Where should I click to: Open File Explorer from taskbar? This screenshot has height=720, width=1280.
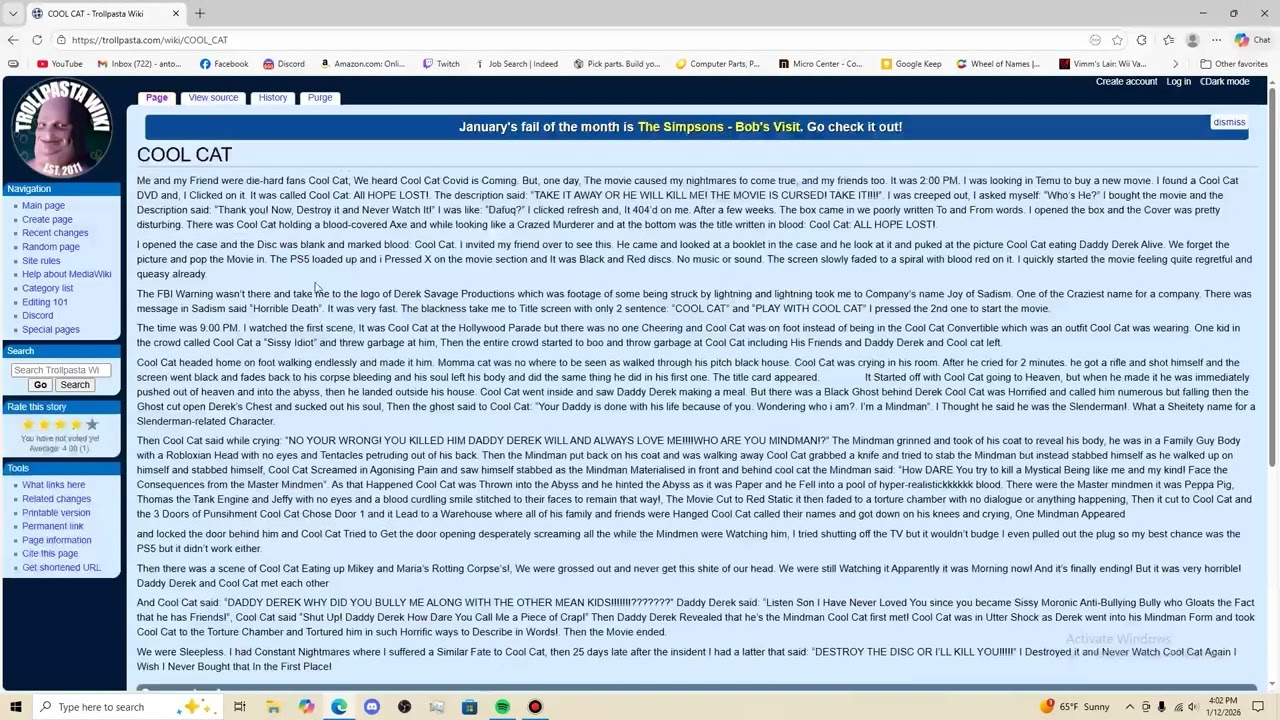(x=273, y=707)
